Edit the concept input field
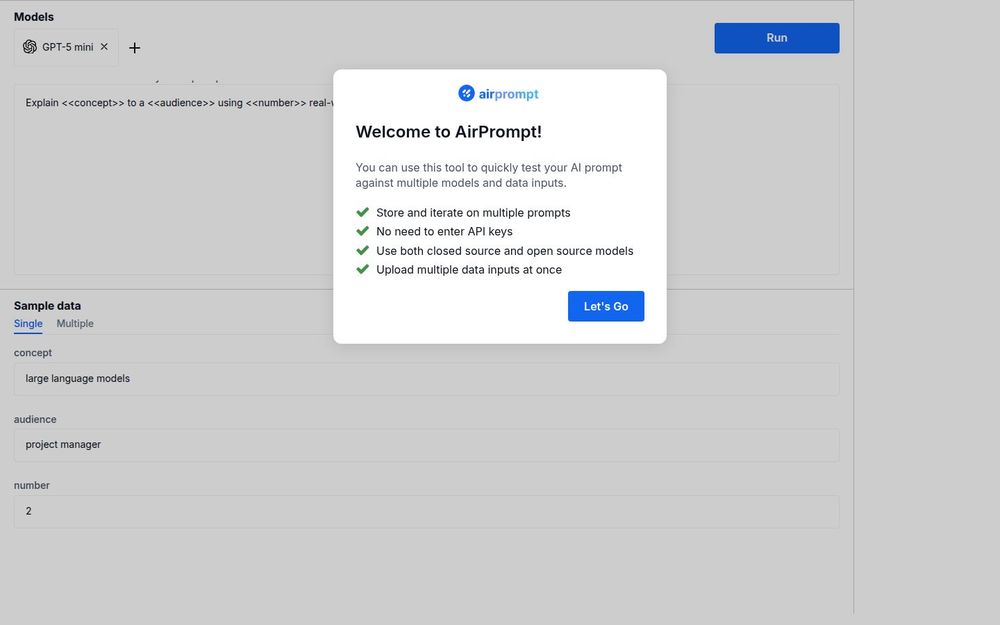1000x625 pixels. point(426,379)
